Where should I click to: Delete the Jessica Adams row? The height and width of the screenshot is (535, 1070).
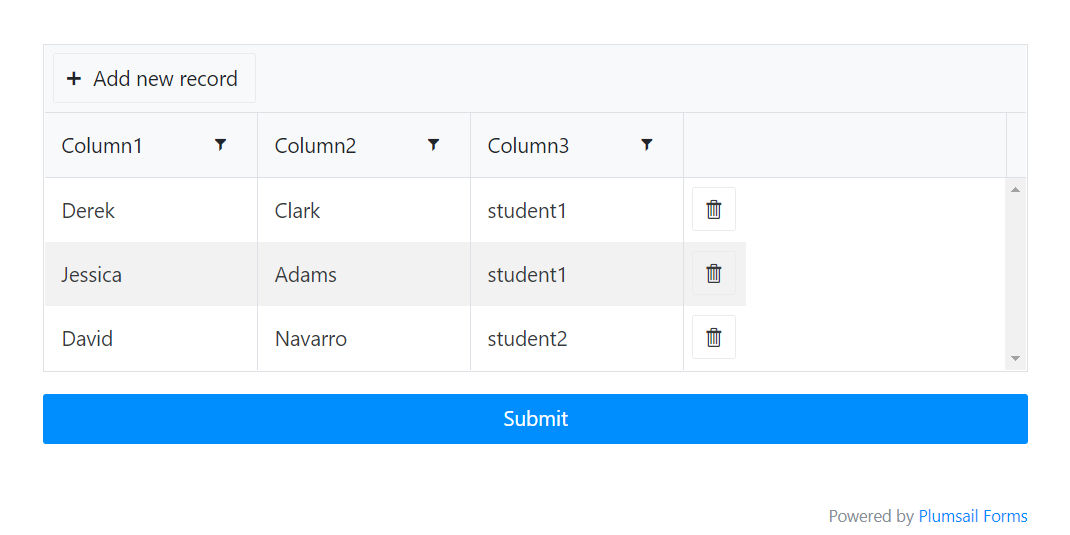(x=713, y=273)
